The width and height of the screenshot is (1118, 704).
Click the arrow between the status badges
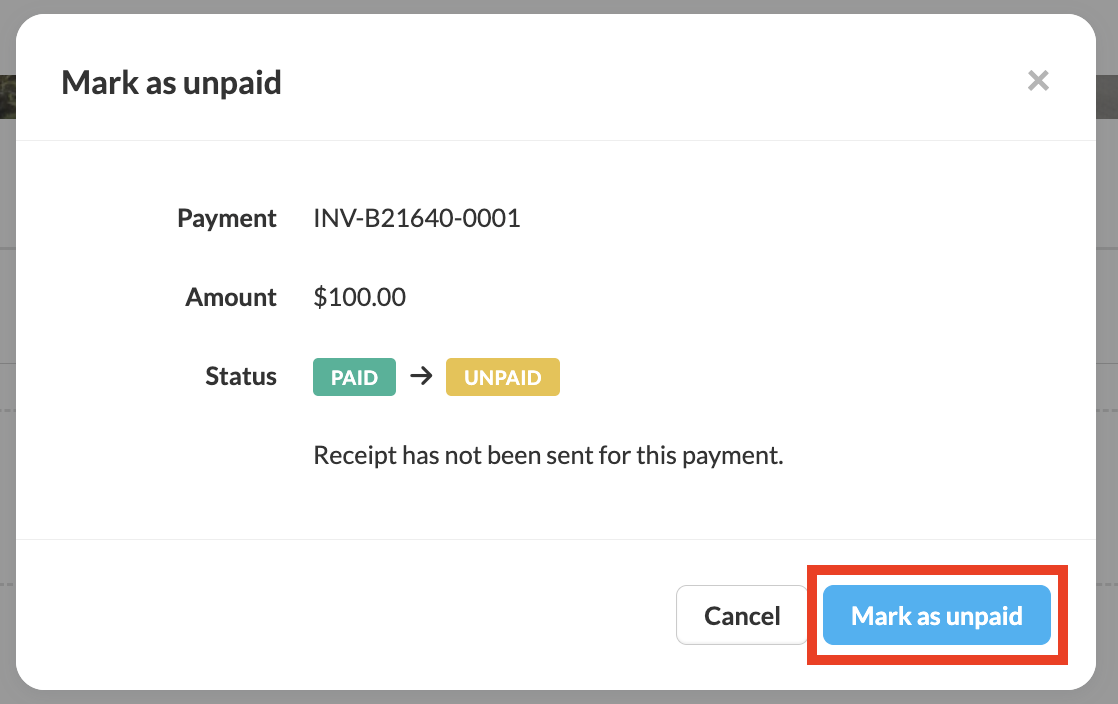click(x=421, y=377)
